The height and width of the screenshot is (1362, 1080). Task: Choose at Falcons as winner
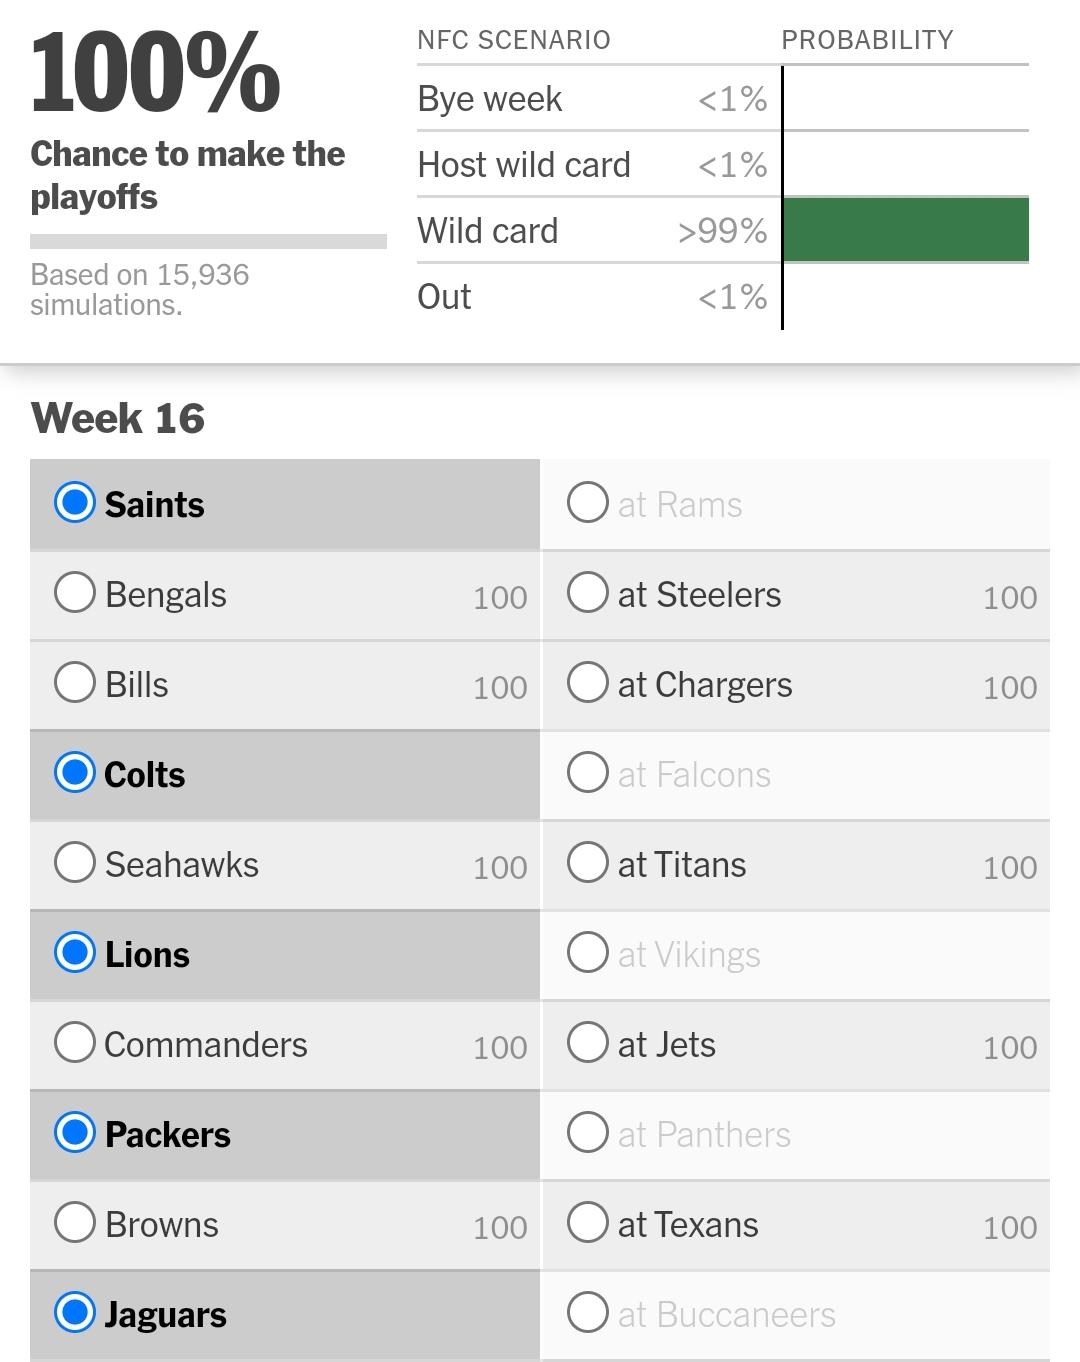588,773
